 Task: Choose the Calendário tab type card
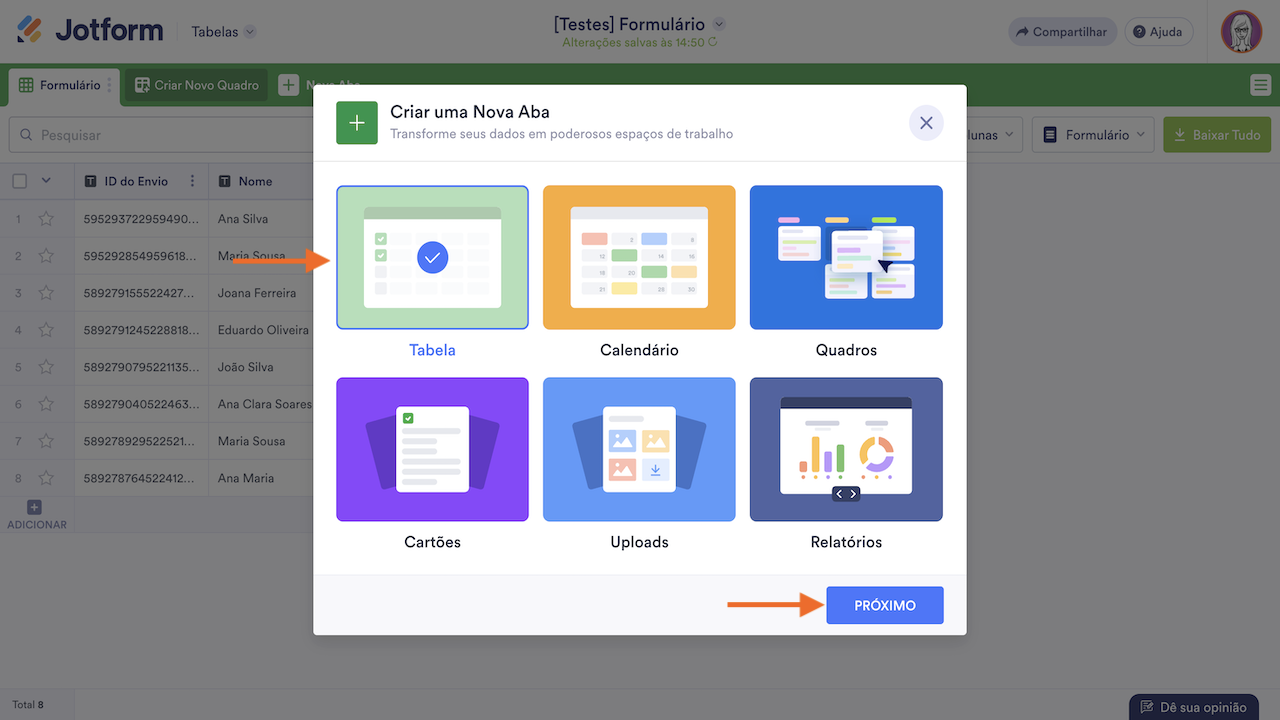click(x=639, y=257)
